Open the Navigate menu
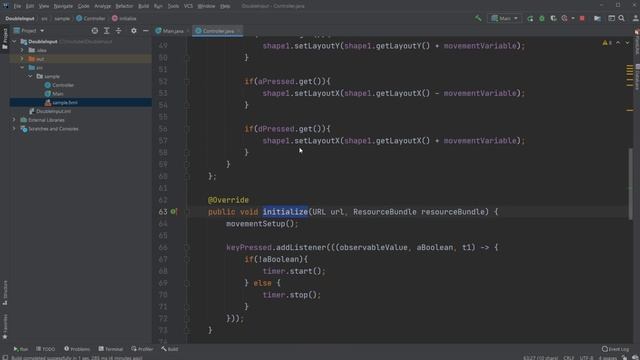 [x=63, y=6]
